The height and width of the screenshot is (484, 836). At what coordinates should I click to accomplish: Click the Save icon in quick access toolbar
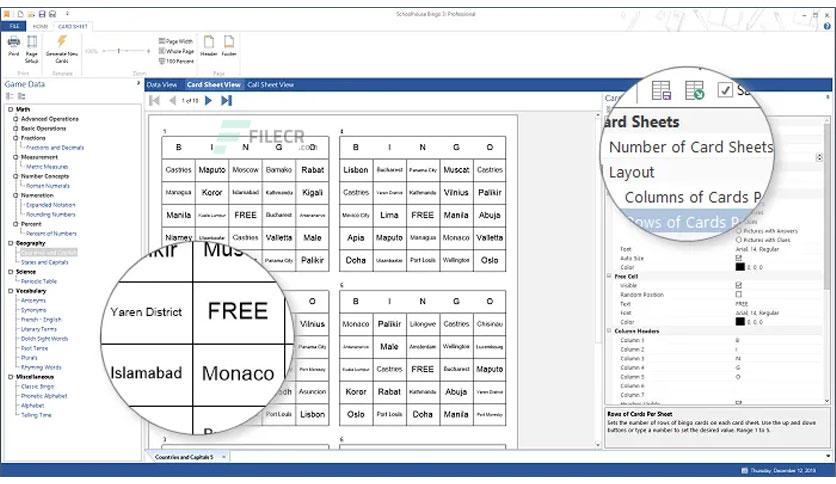42,14
